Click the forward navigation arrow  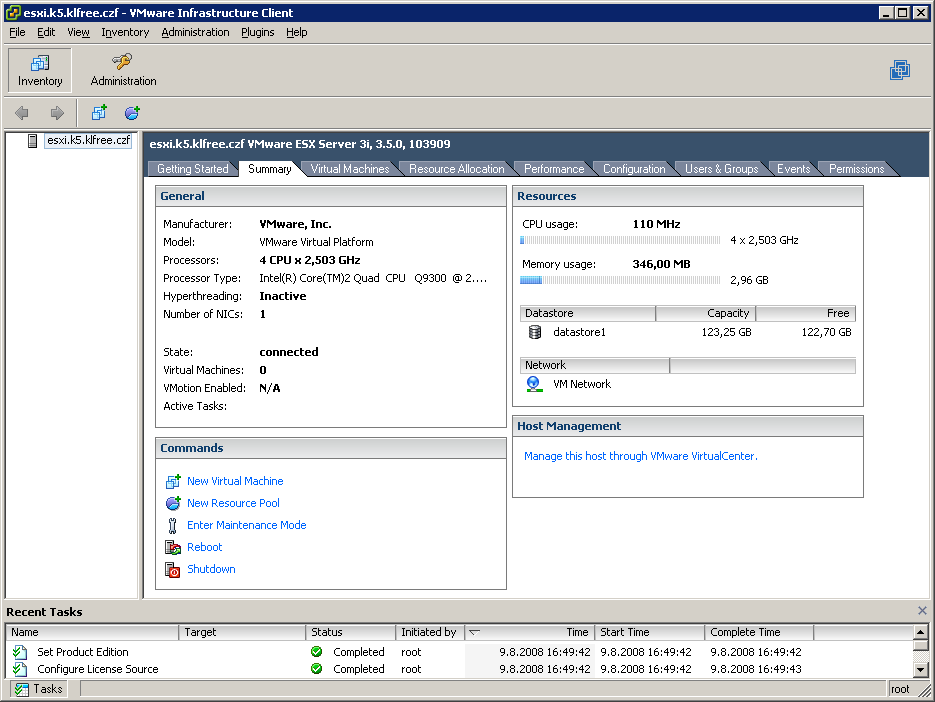57,113
